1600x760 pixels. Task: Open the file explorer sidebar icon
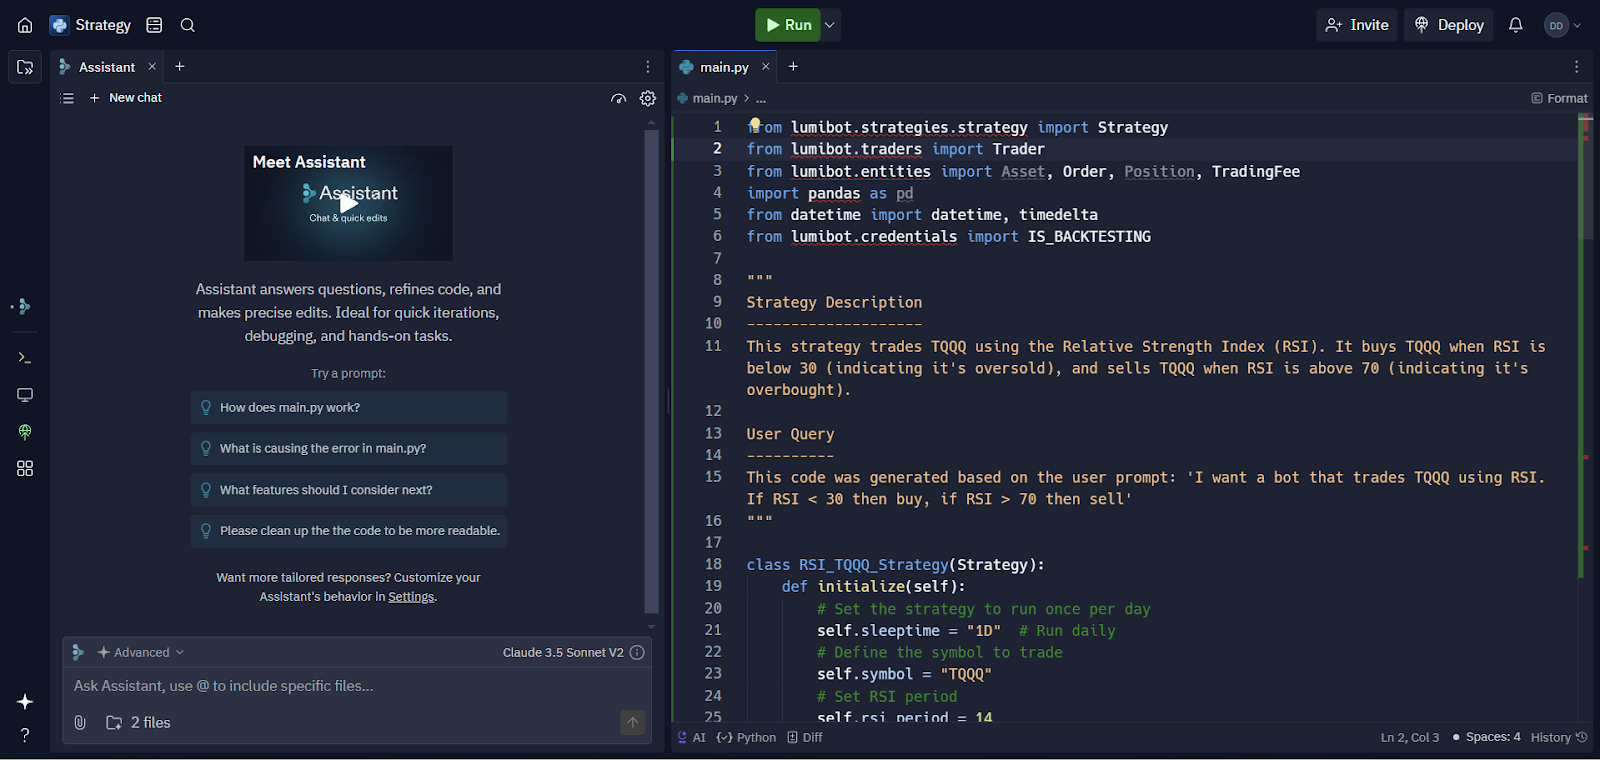tap(25, 67)
